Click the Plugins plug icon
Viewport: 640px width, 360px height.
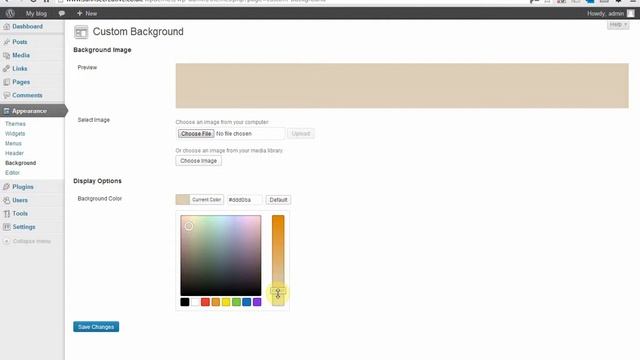(7, 187)
